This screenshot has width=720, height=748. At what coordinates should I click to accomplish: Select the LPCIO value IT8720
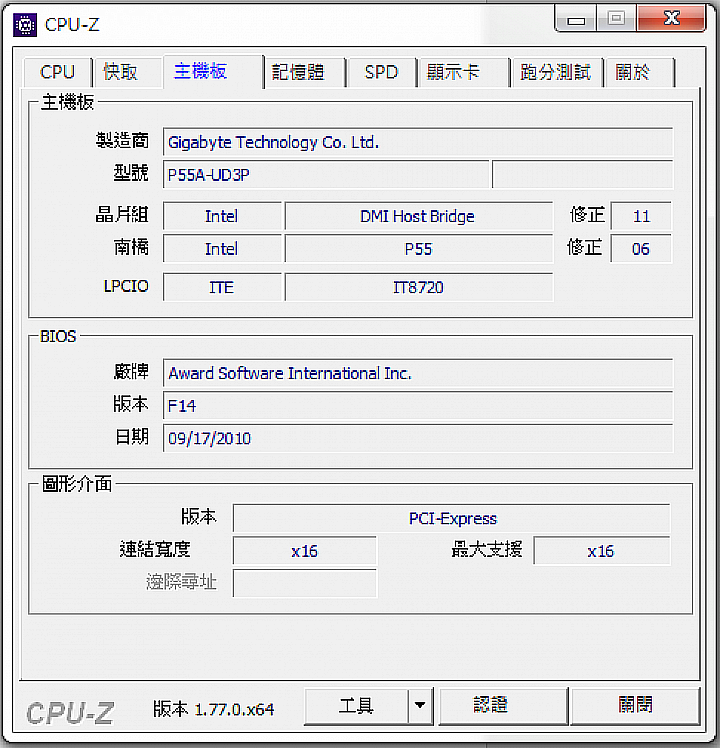point(419,287)
